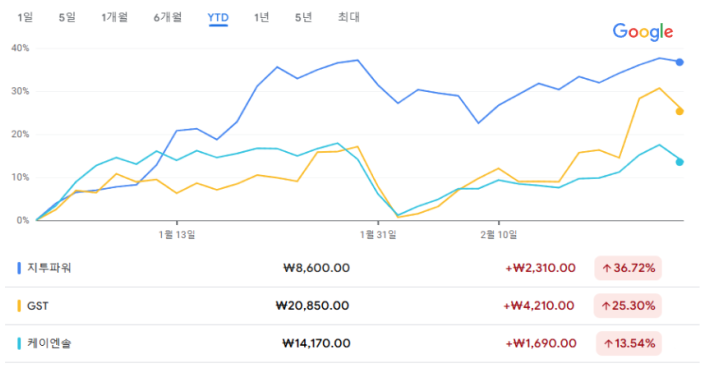This screenshot has width=706, height=369.
Task: Select the 1일 time range tab
Action: click(25, 18)
